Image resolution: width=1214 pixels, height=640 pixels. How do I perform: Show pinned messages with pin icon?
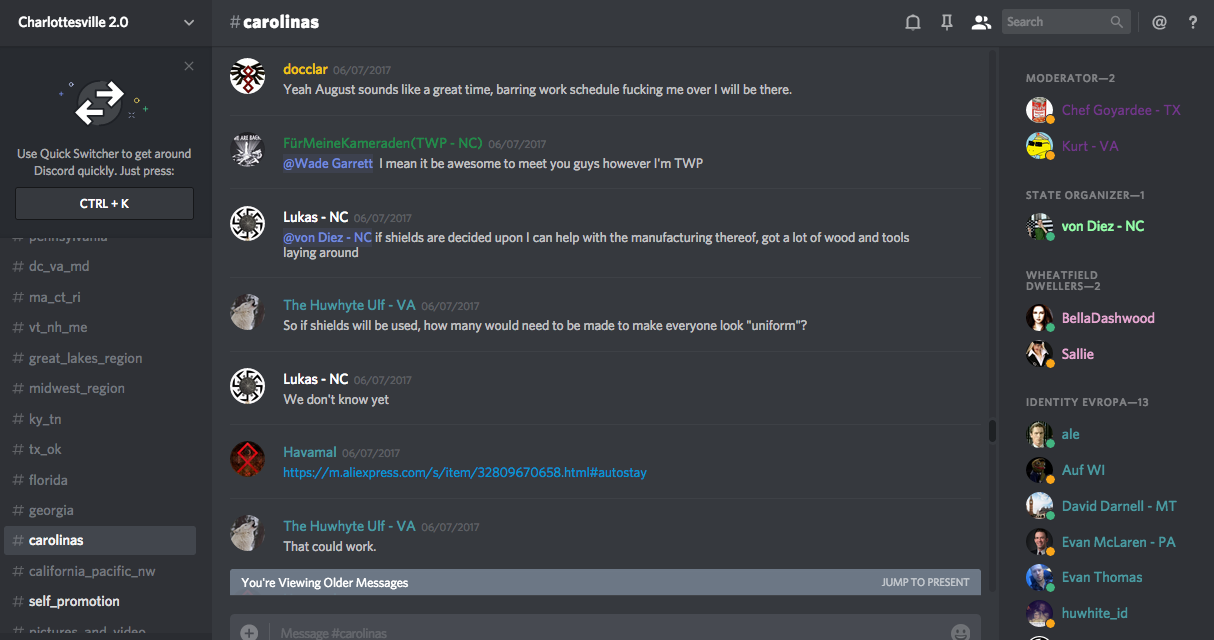point(946,22)
